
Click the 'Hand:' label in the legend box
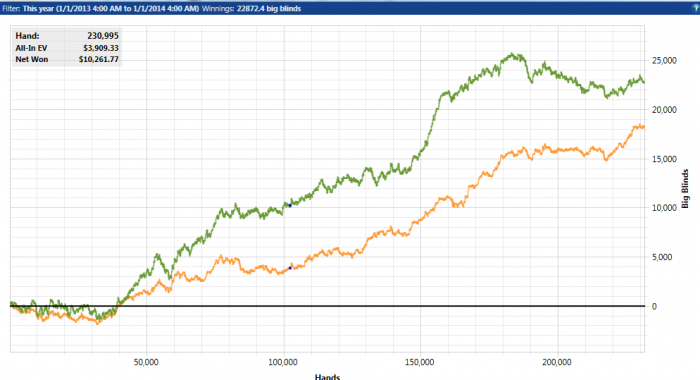[27, 36]
